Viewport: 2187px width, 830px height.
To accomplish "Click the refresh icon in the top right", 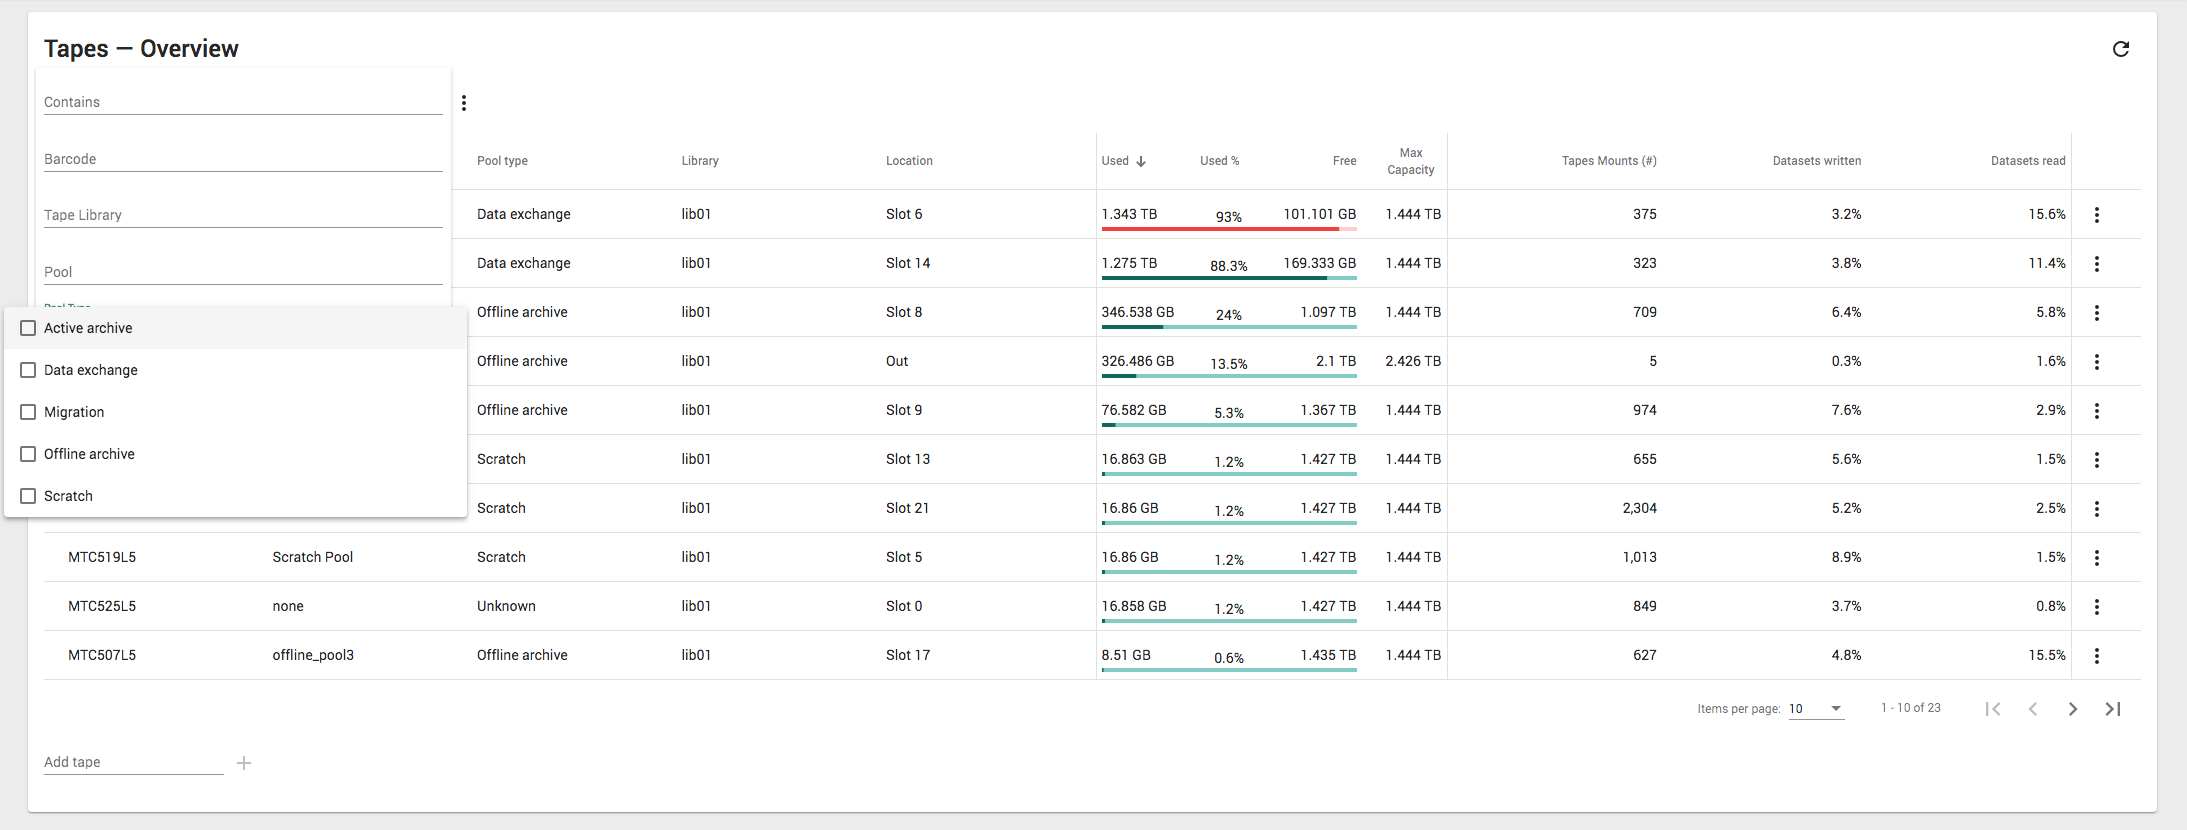I will click(x=2120, y=49).
